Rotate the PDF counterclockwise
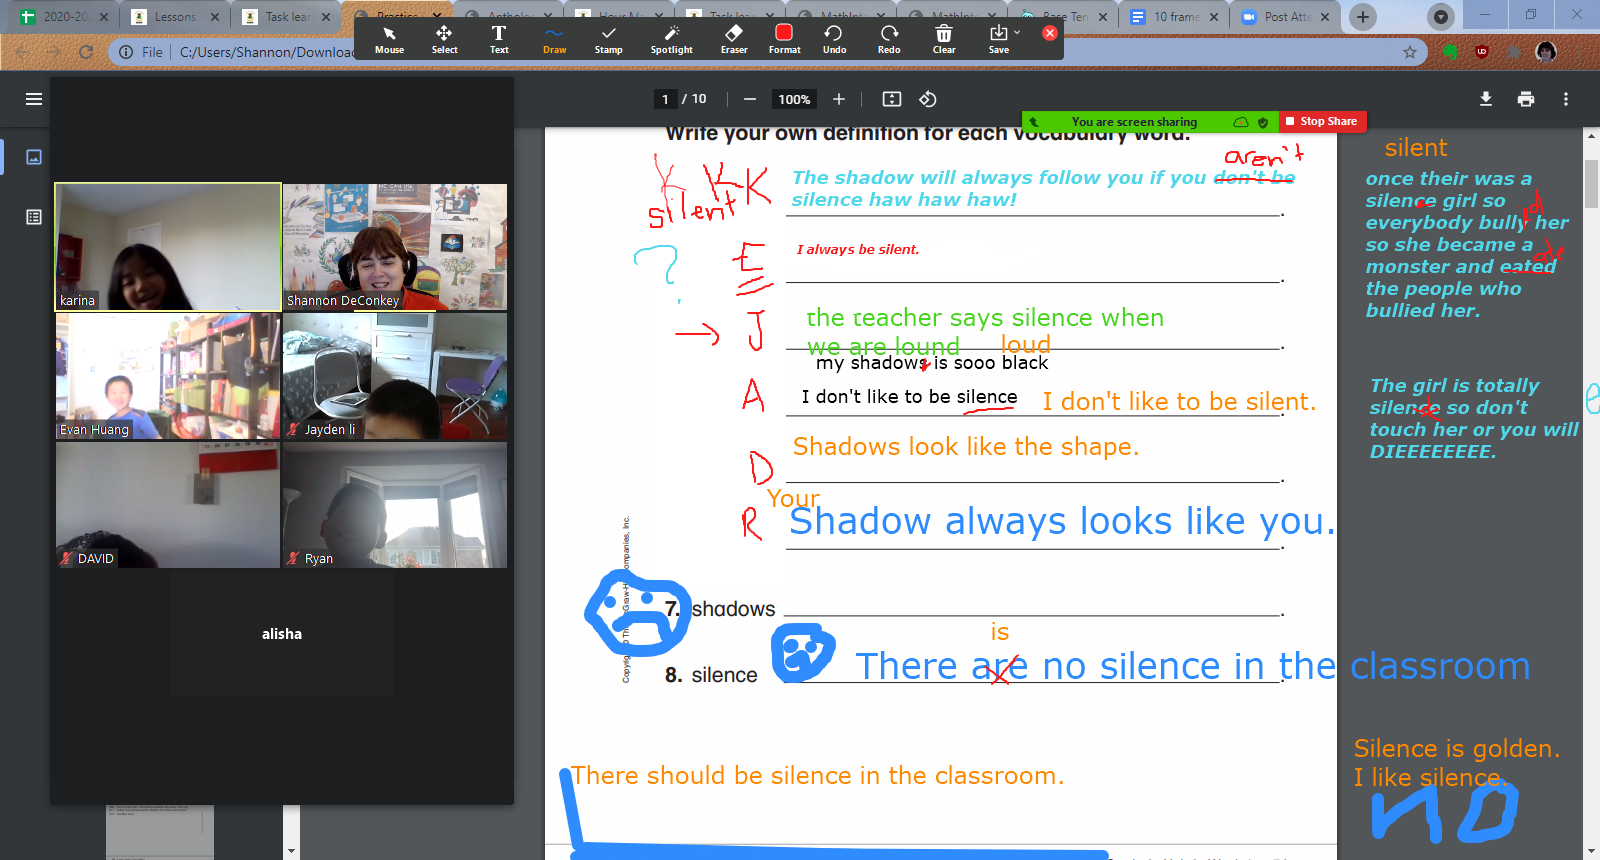Viewport: 1600px width, 860px height. pos(928,99)
